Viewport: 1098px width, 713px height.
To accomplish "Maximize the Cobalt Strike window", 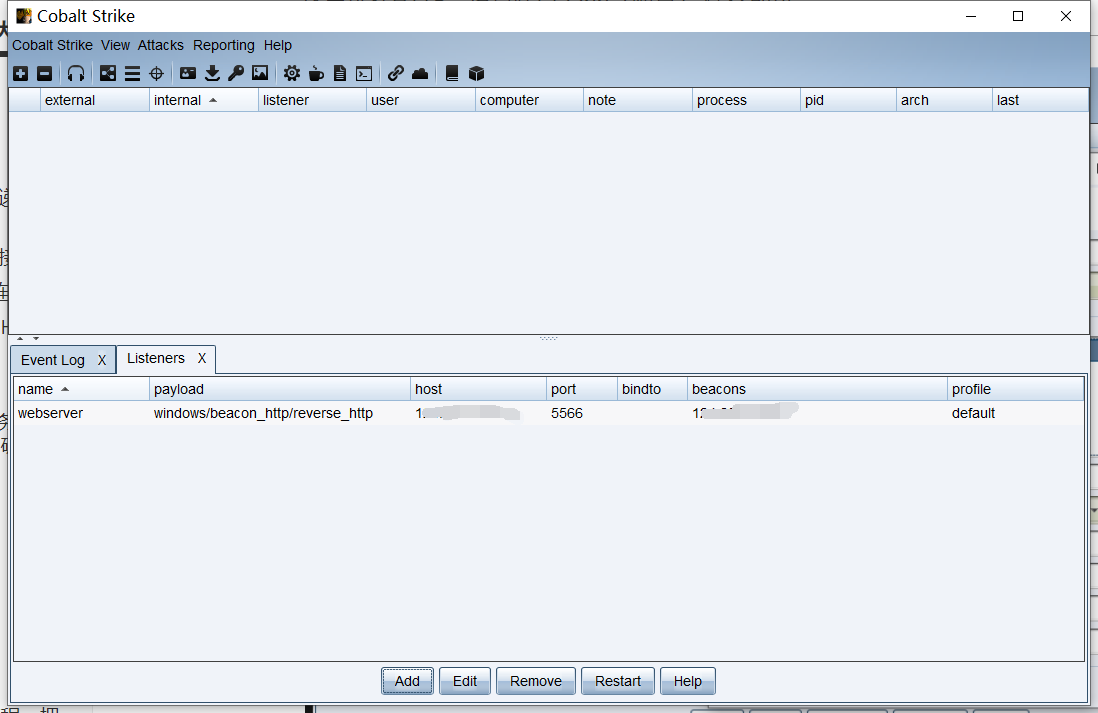I will [x=1018, y=16].
